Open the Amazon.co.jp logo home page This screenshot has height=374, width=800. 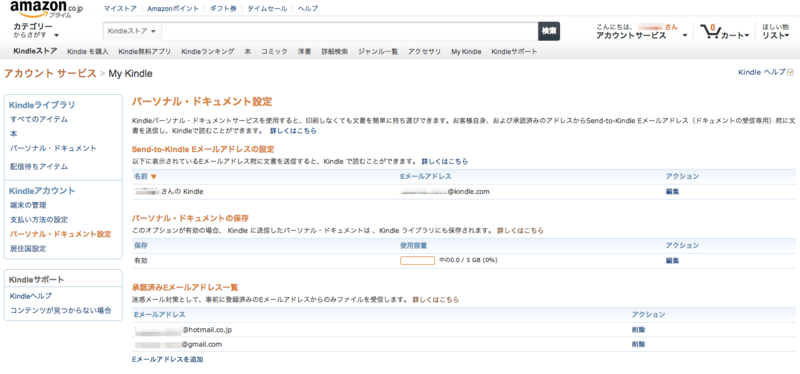(47, 9)
